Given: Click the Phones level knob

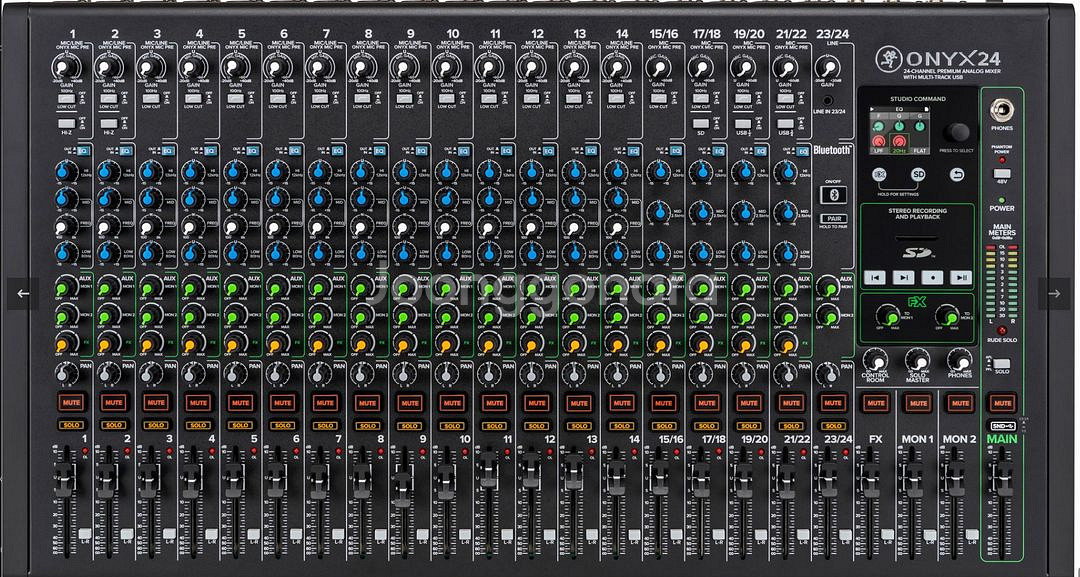Looking at the screenshot, I should click(x=959, y=360).
